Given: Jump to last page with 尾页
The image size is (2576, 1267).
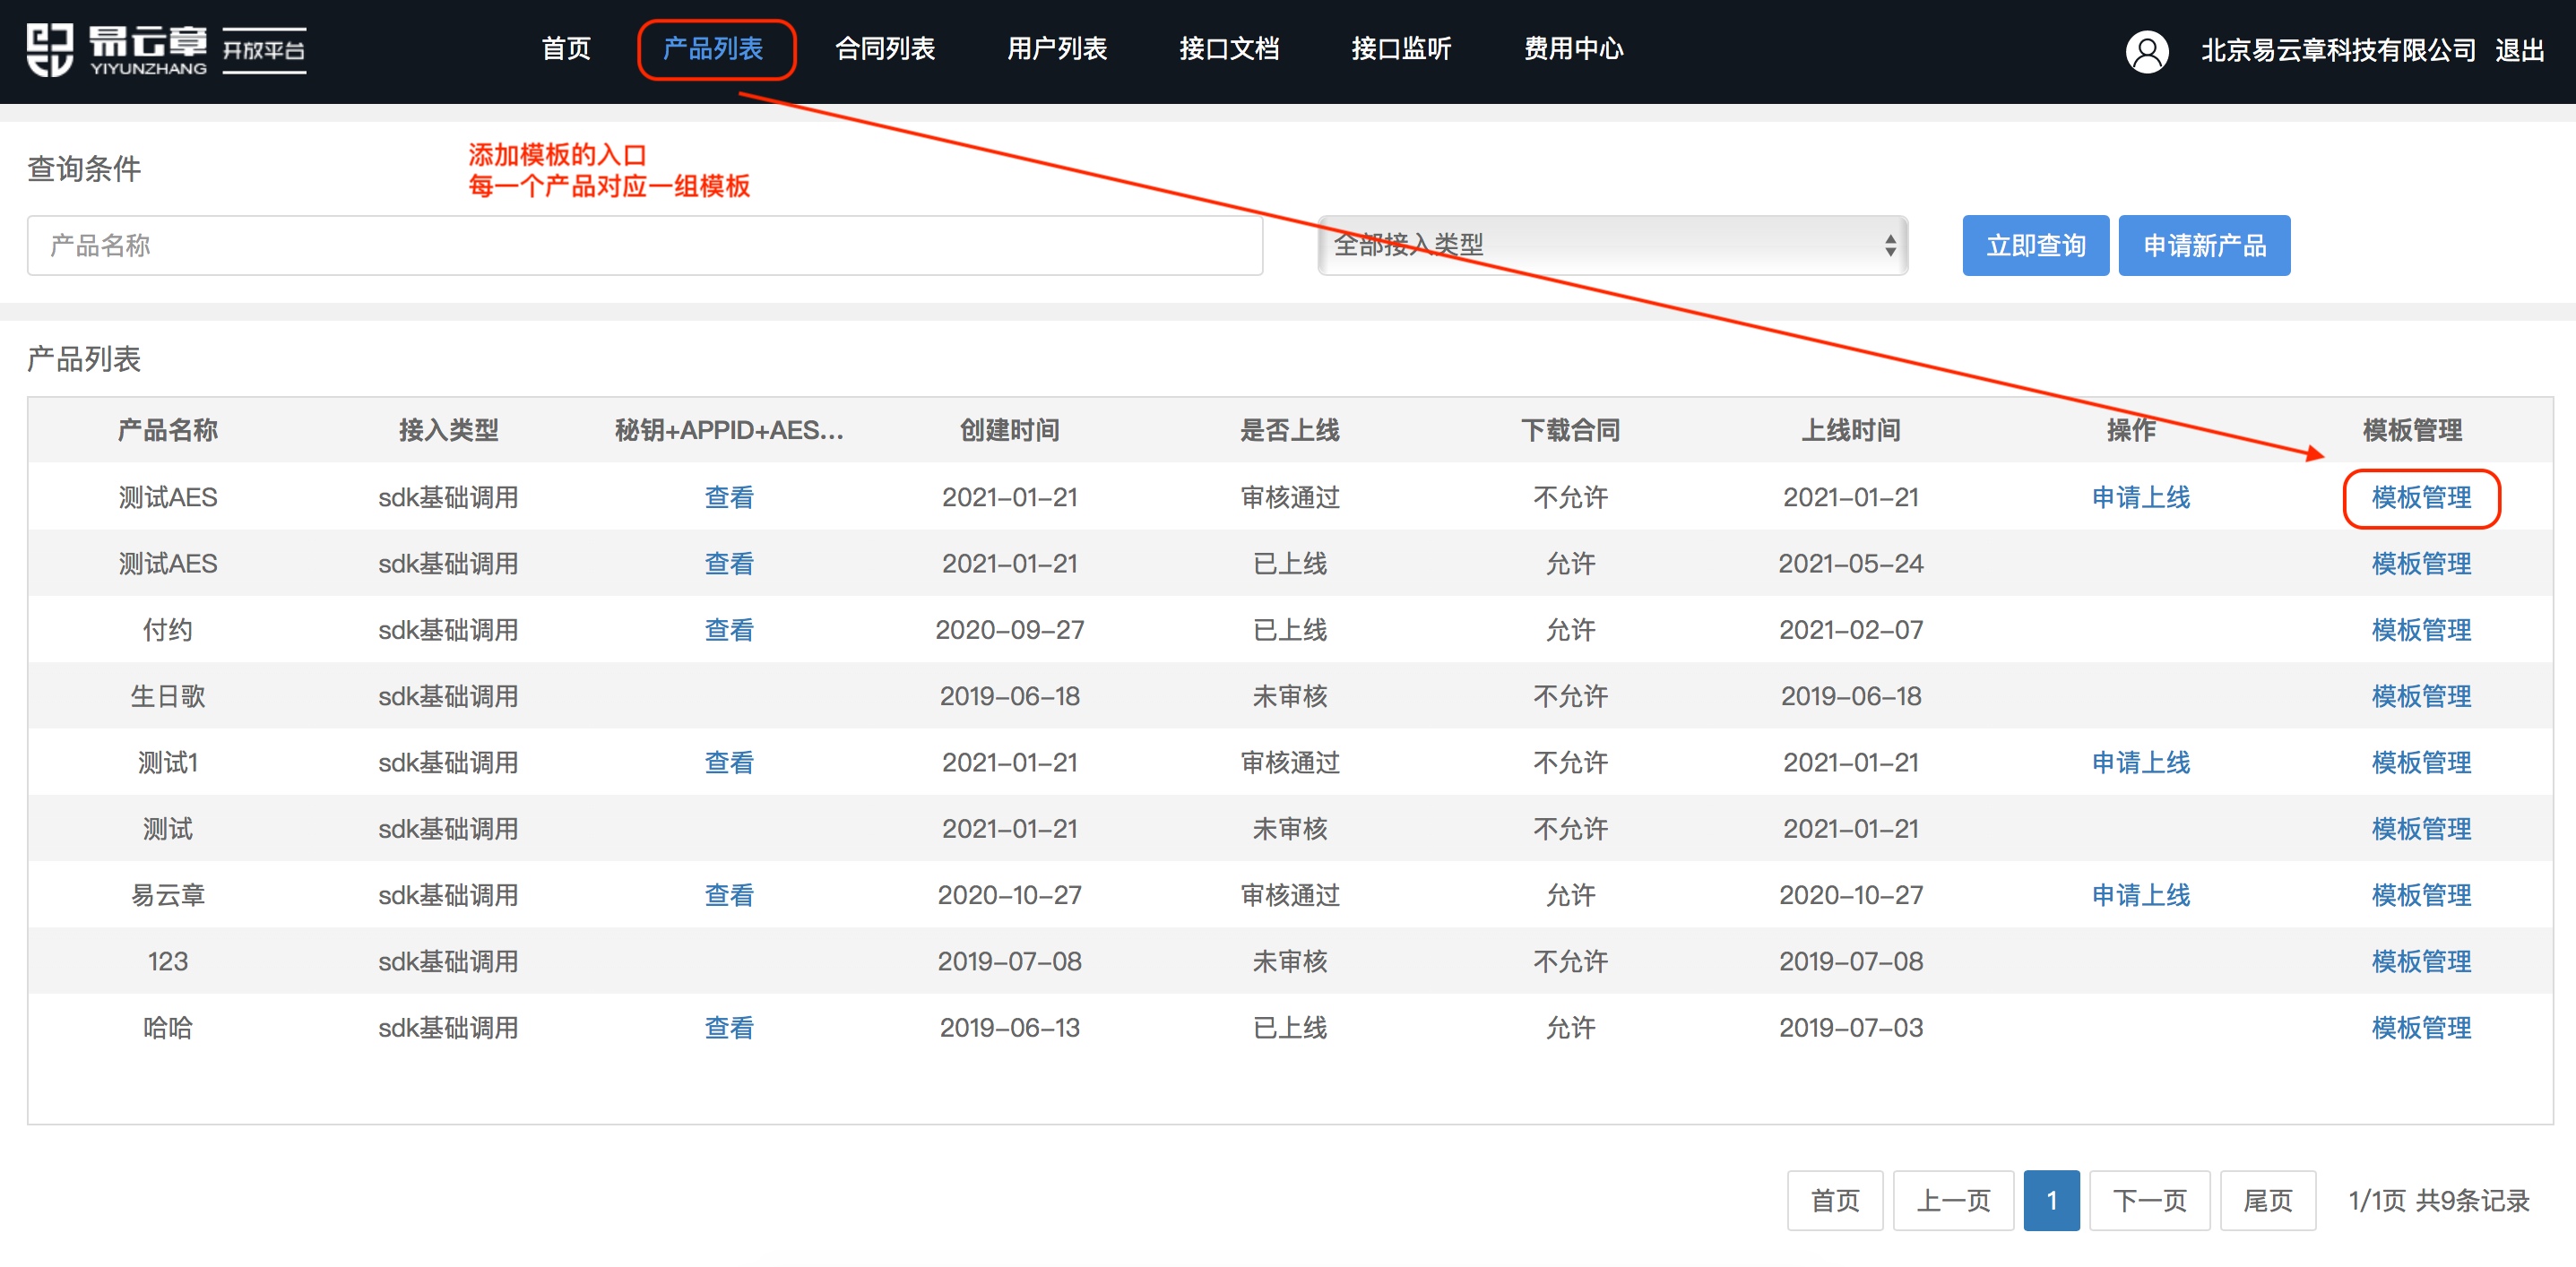Looking at the screenshot, I should [x=2267, y=1200].
